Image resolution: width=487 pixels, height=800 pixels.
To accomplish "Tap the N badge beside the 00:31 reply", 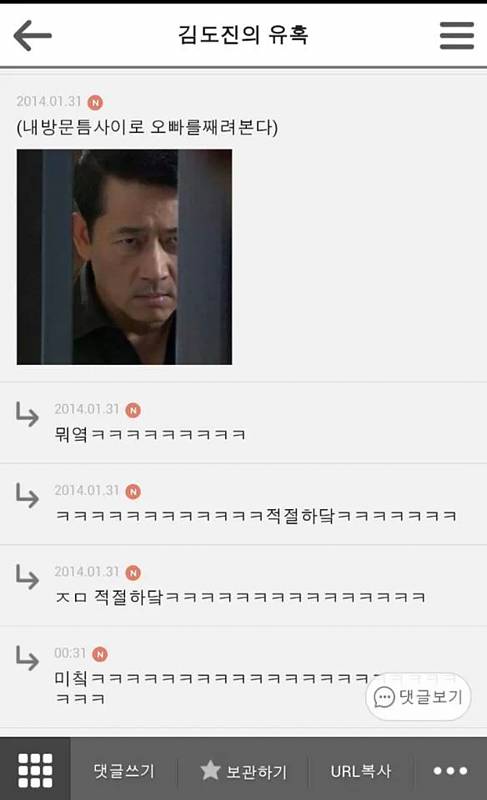I will 100,654.
